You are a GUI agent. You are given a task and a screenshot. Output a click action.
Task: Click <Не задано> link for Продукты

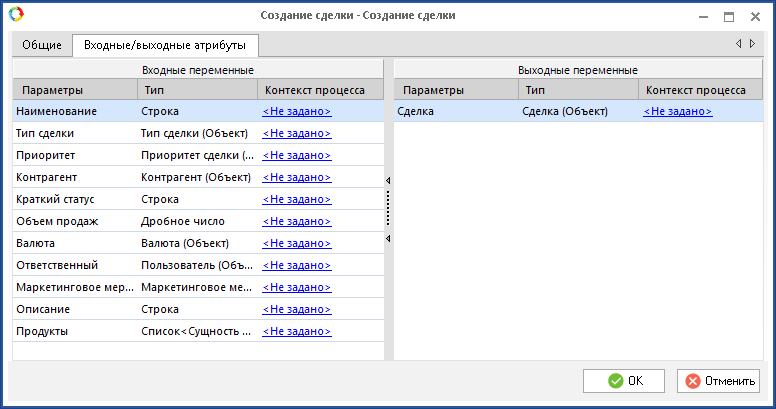[297, 331]
